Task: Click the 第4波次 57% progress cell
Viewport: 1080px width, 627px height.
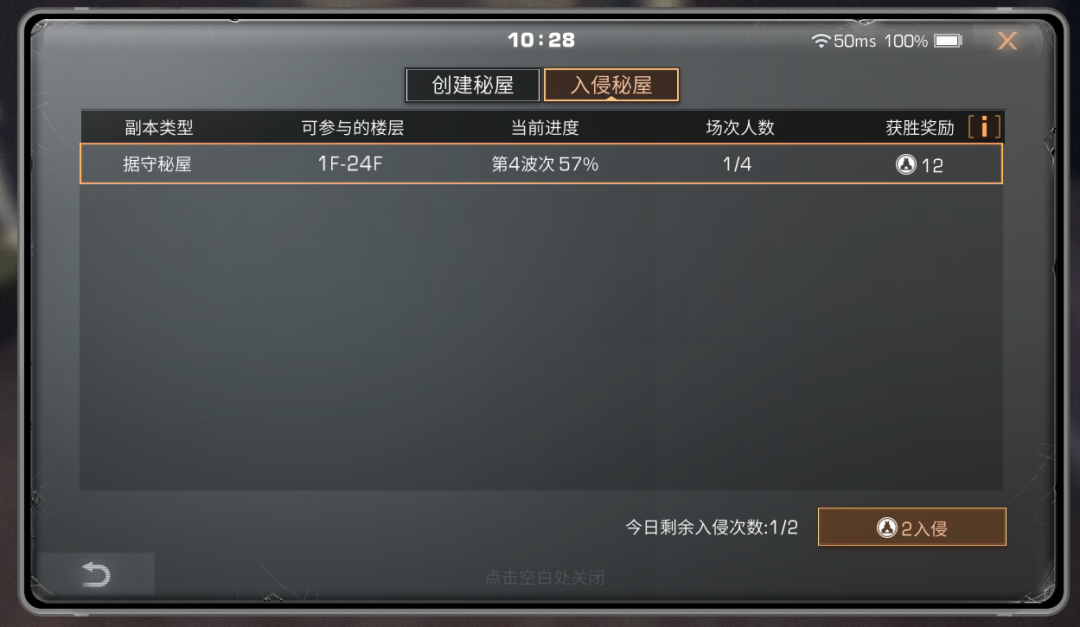Action: coord(545,164)
